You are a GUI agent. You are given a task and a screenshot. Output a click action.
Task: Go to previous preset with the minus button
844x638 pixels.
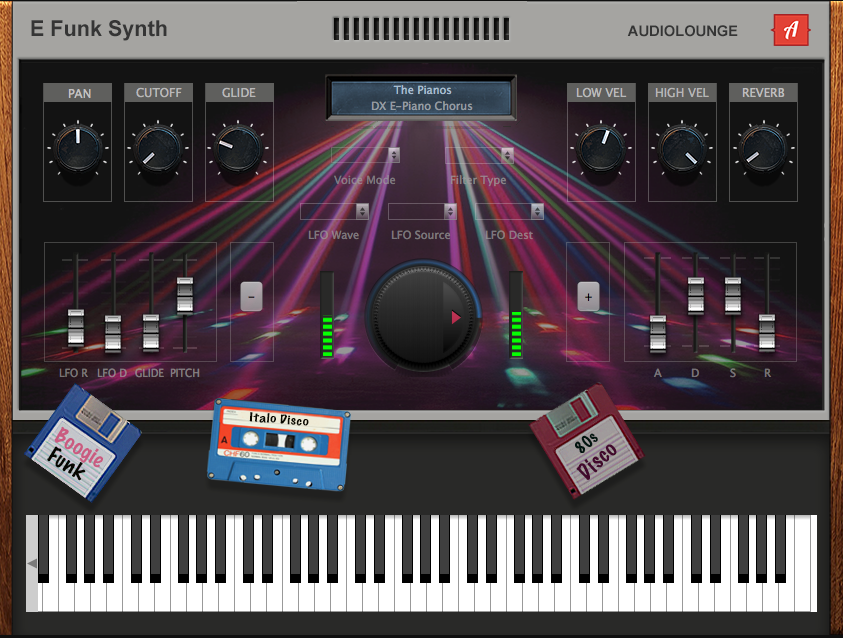point(251,297)
